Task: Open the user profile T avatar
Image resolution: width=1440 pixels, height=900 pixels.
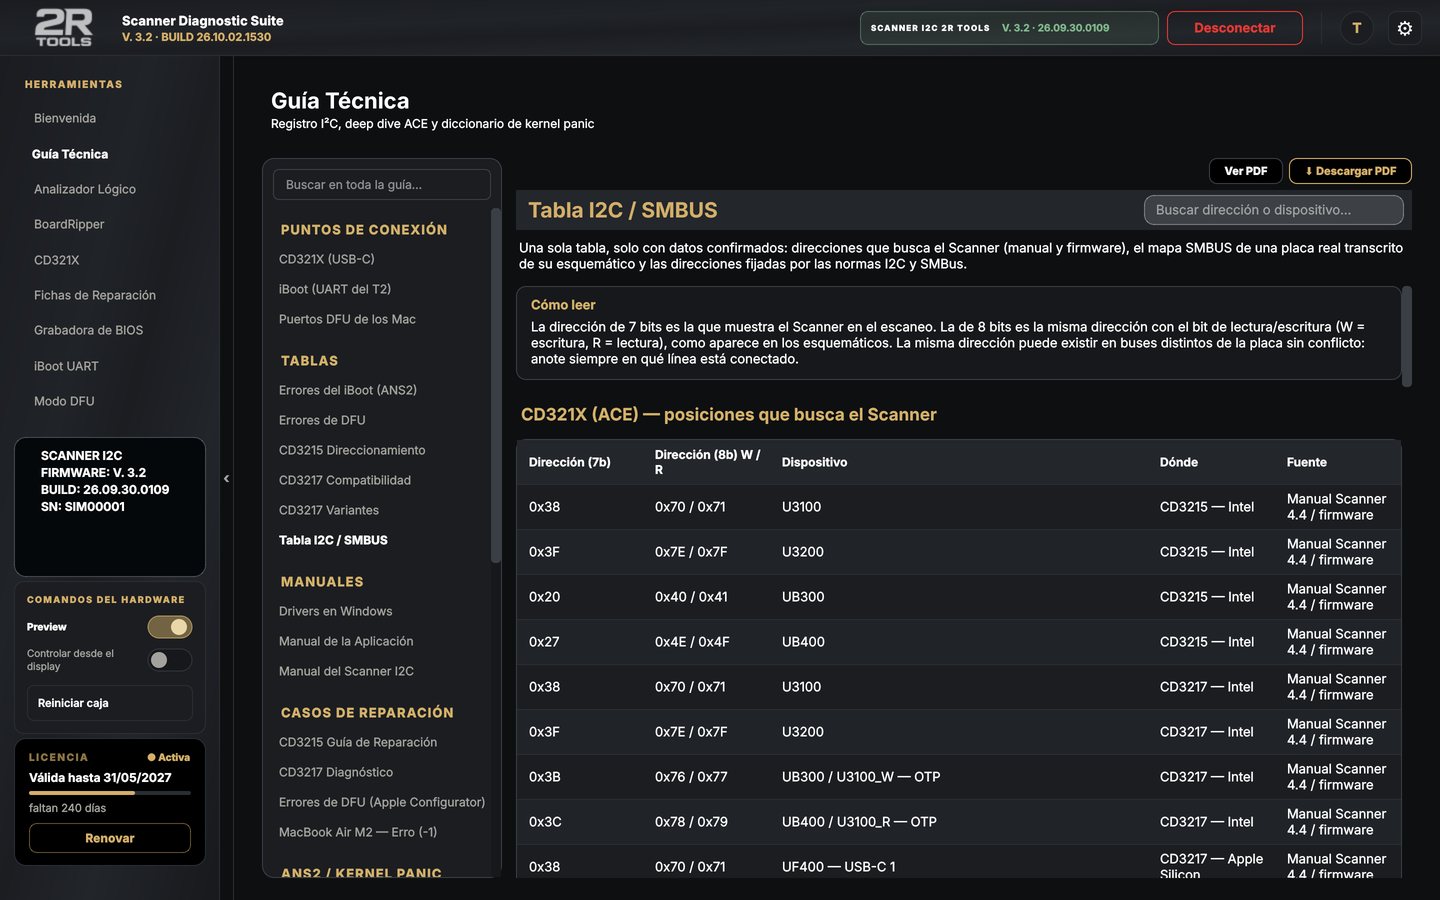Action: click(1357, 28)
